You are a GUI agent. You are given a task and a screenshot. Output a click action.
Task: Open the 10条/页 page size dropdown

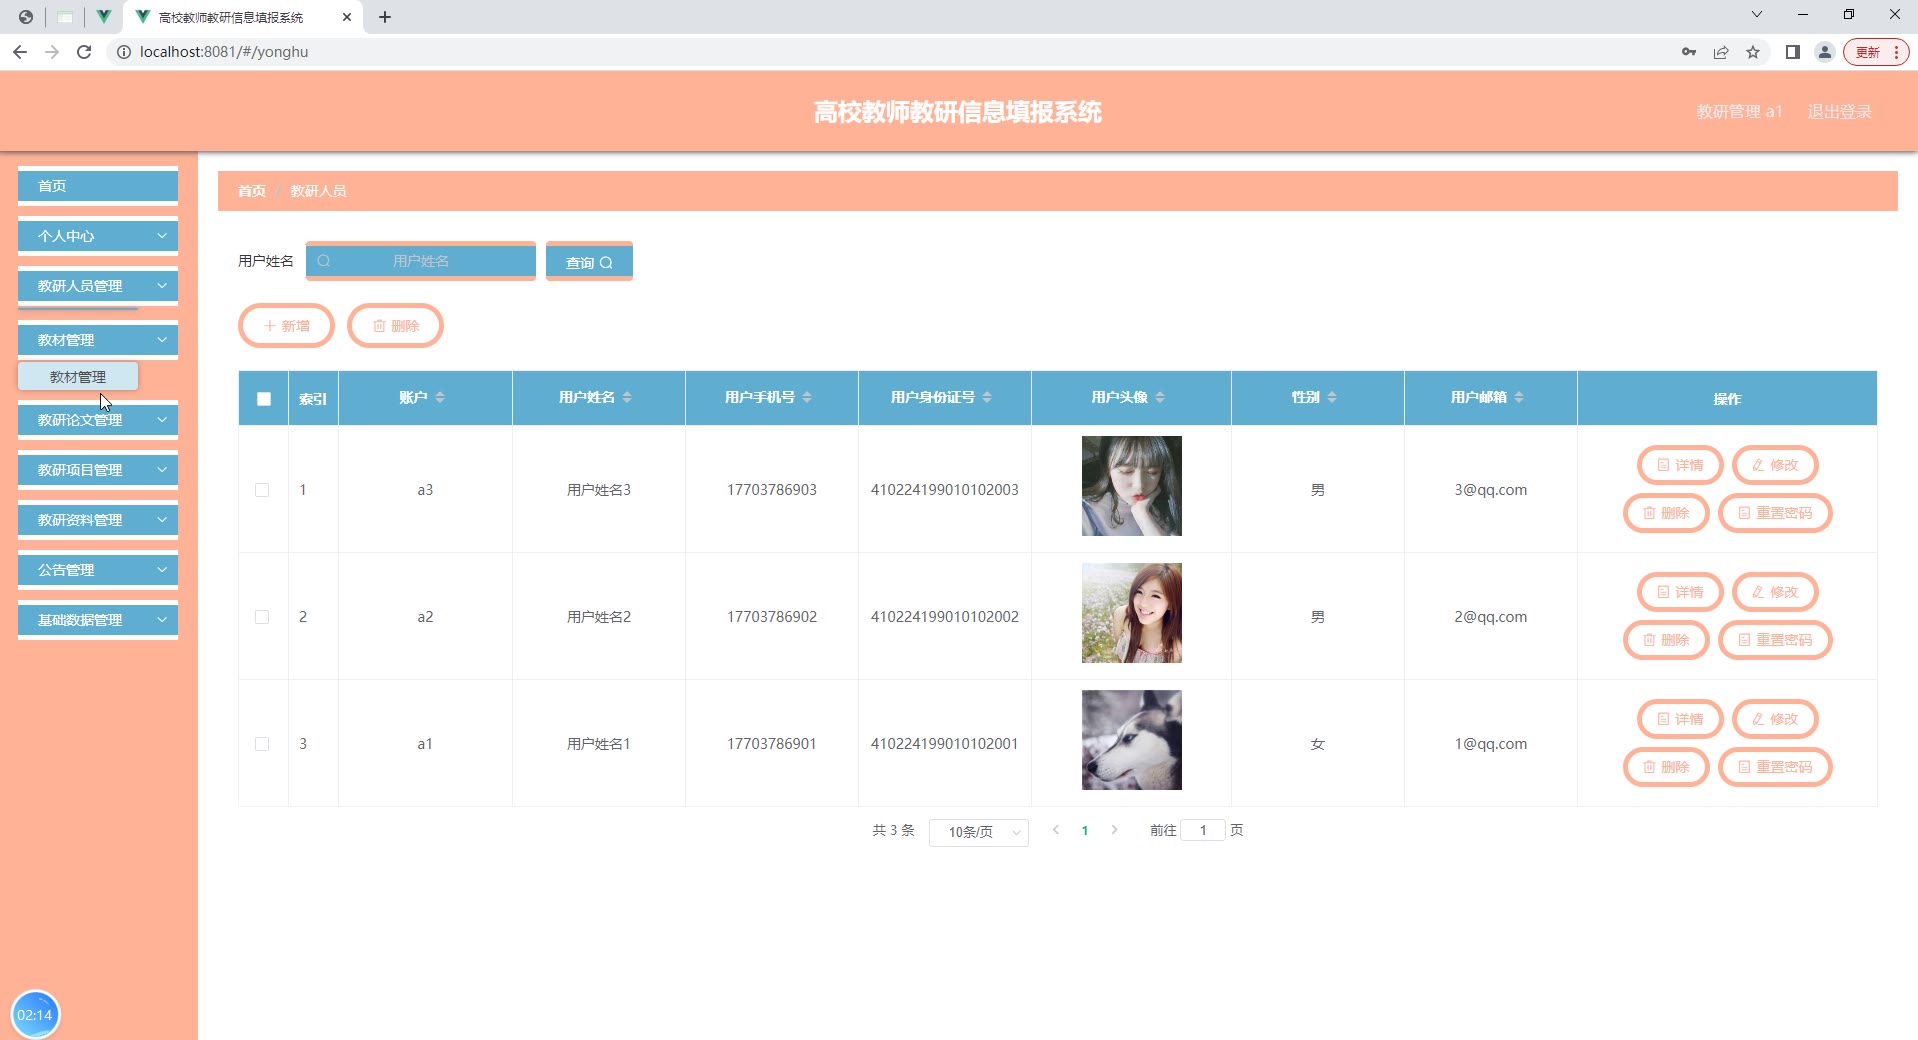(979, 832)
